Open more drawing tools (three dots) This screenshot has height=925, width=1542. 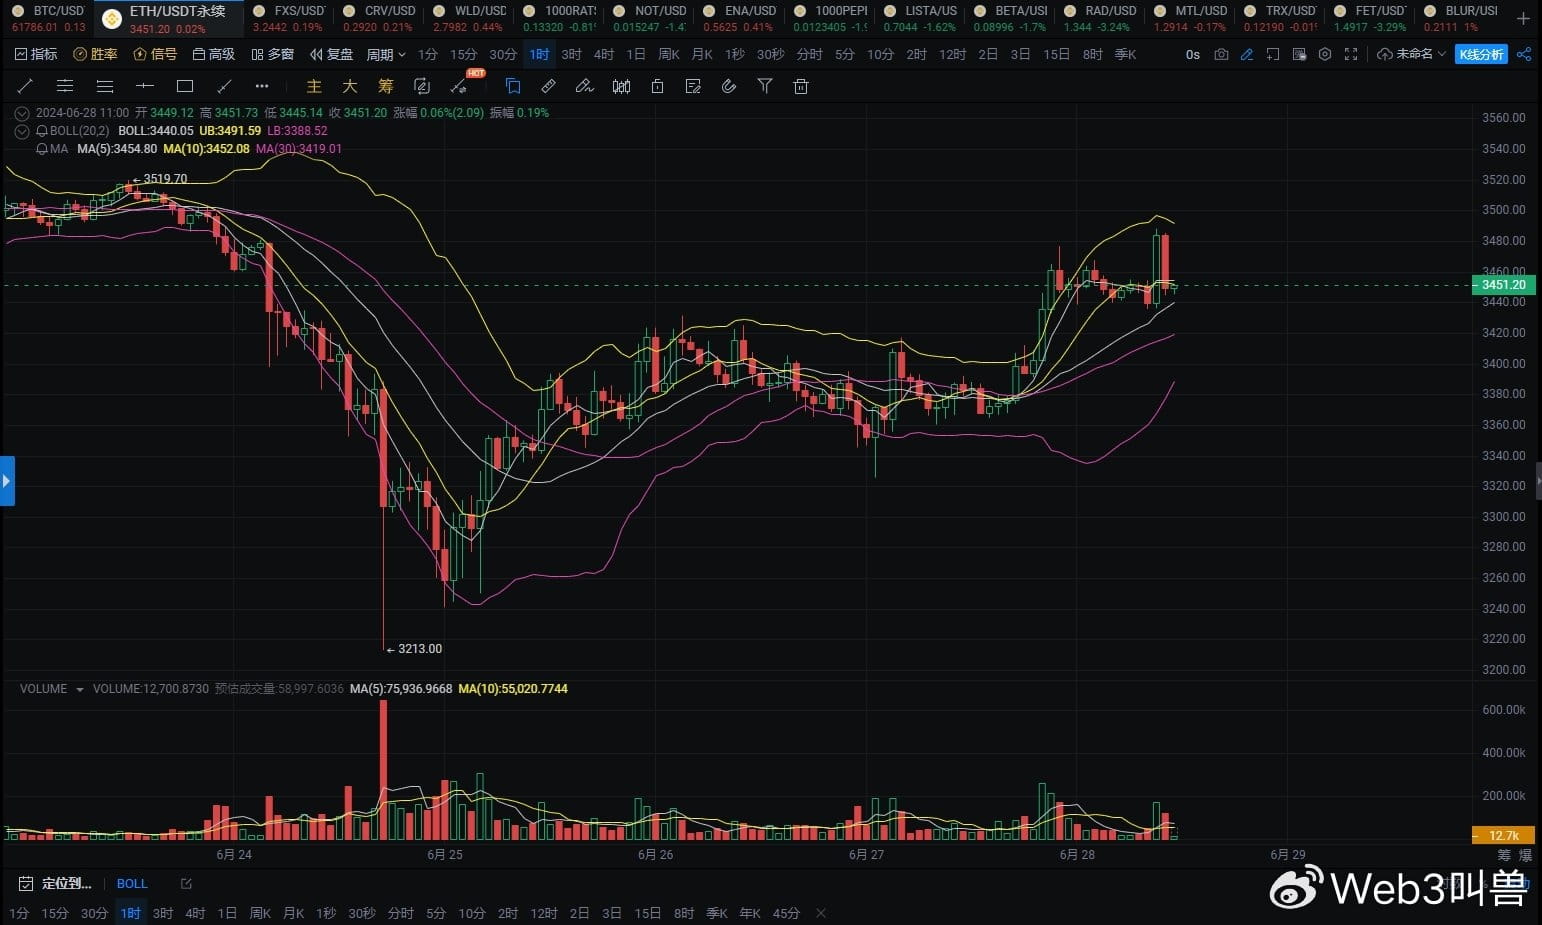[x=262, y=86]
